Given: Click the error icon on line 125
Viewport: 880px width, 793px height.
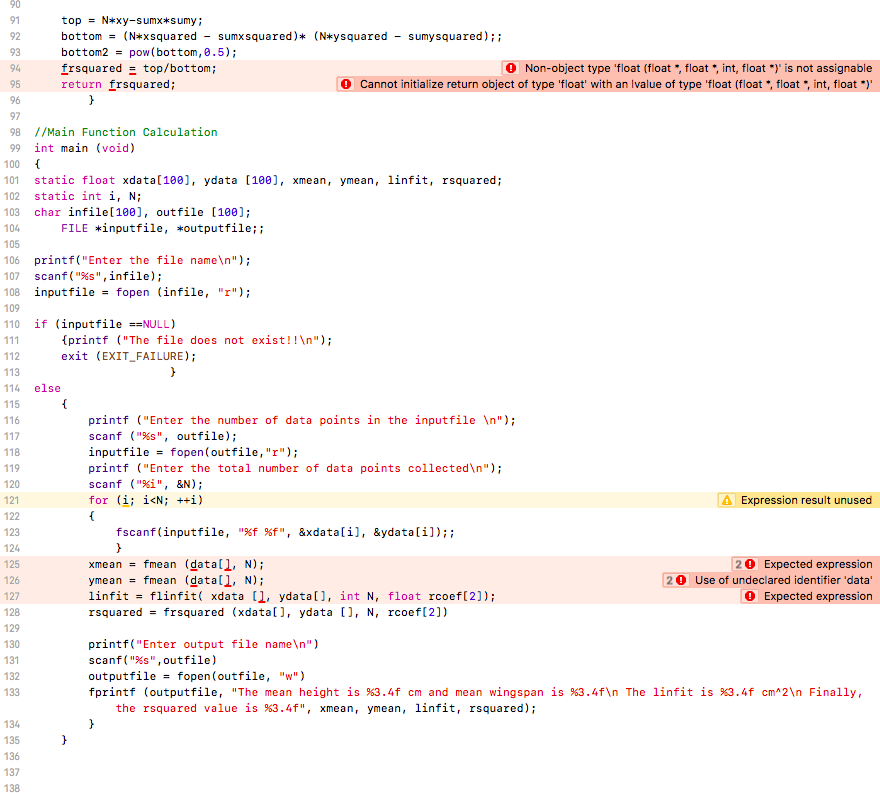Looking at the screenshot, I should click(750, 564).
